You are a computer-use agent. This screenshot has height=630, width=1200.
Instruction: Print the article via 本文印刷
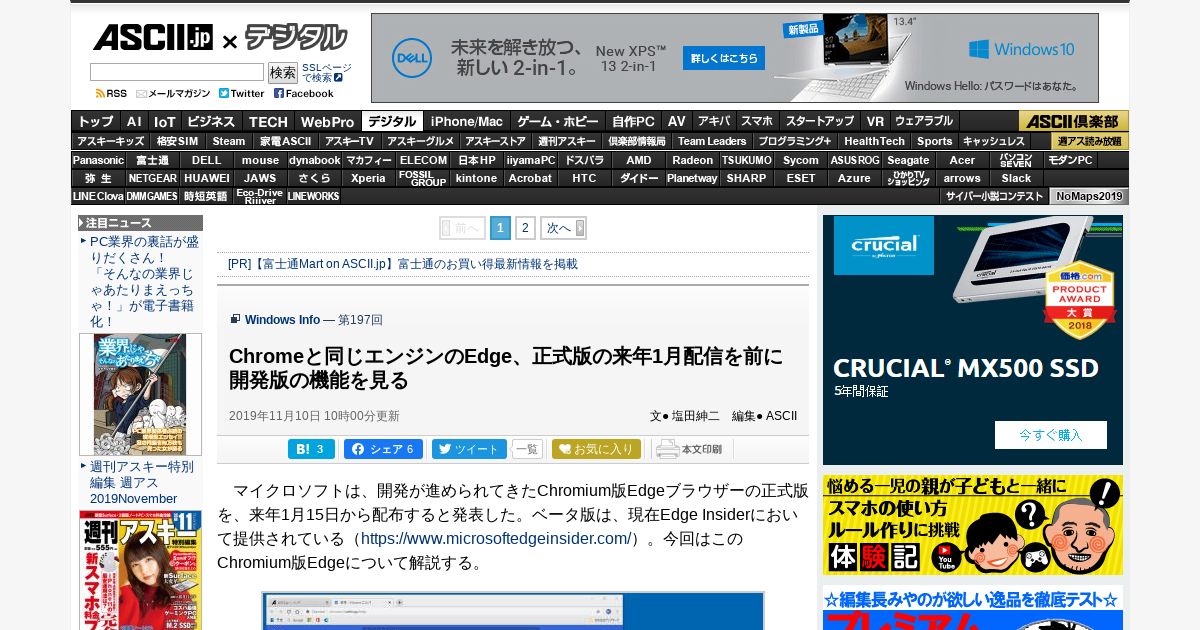[x=690, y=449]
